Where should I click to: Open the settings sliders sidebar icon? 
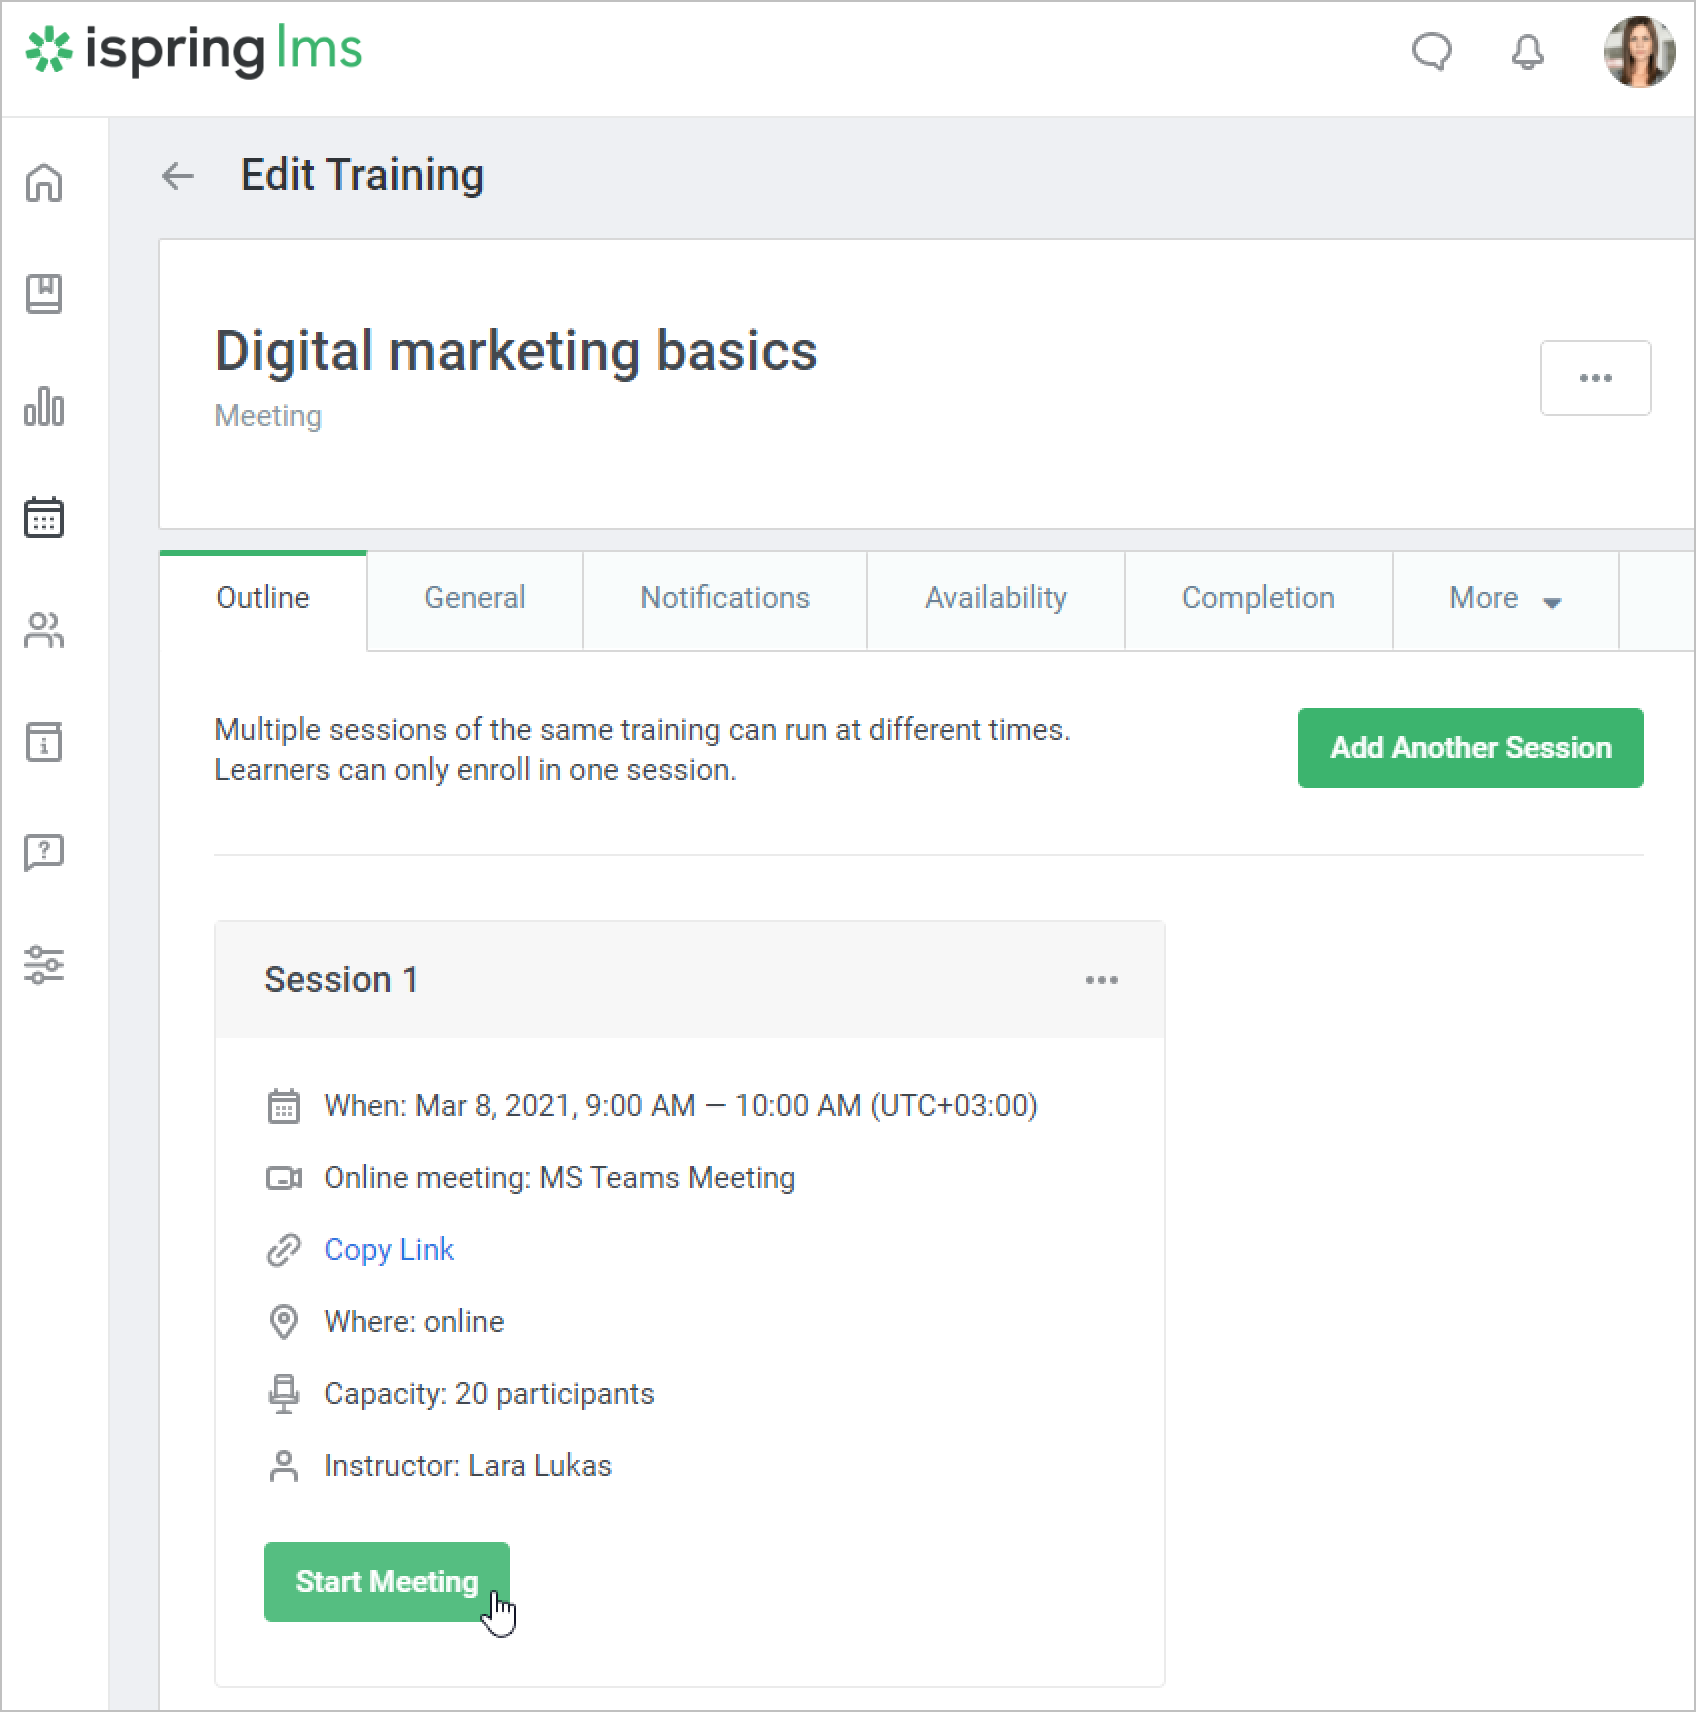point(44,965)
